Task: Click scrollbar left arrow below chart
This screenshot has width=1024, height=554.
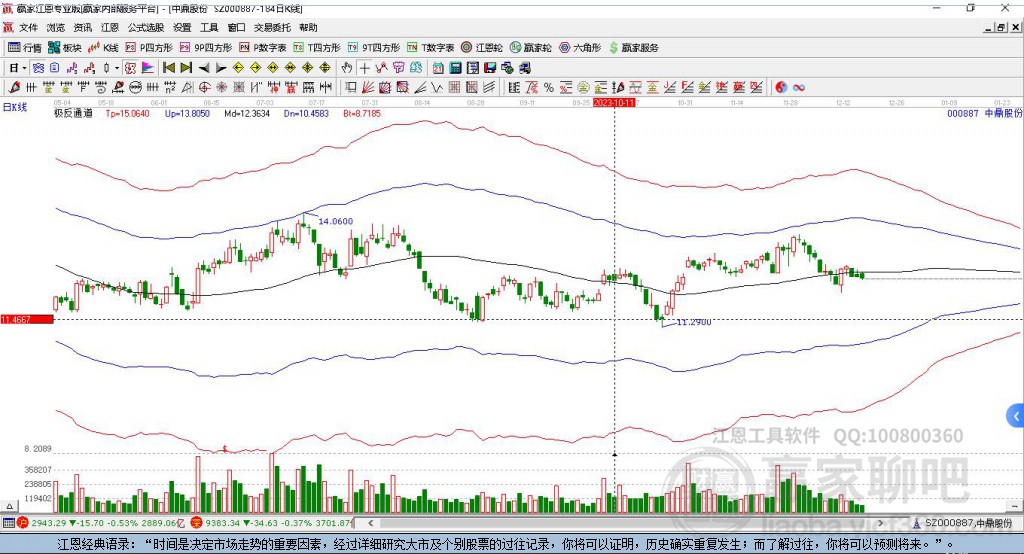Action: 371,523
